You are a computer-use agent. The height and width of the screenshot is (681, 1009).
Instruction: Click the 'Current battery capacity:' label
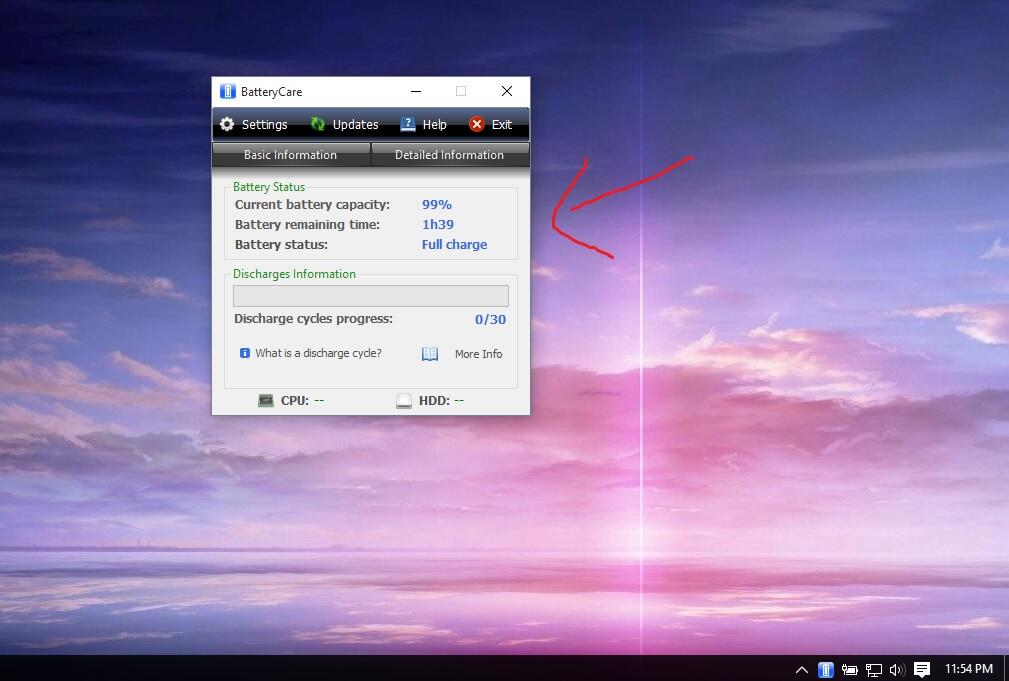pyautogui.click(x=312, y=205)
